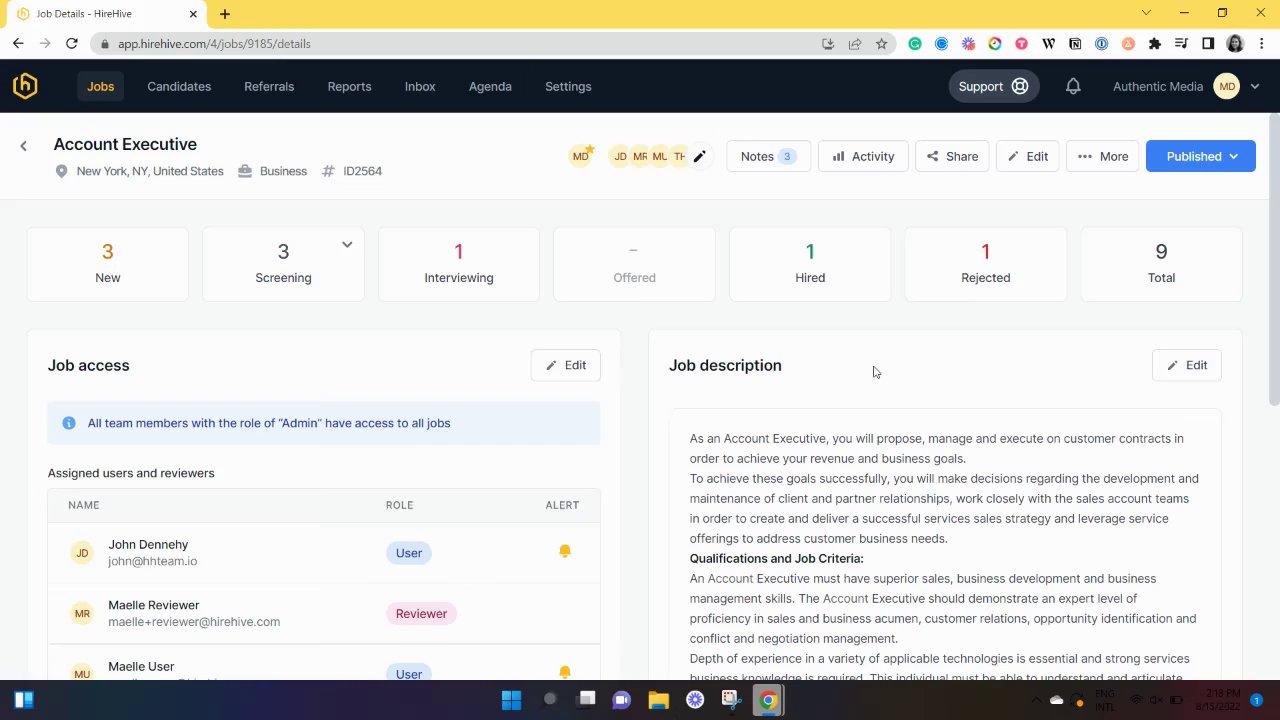1280x720 pixels.
Task: Show Total candidates card
Action: tap(1161, 264)
